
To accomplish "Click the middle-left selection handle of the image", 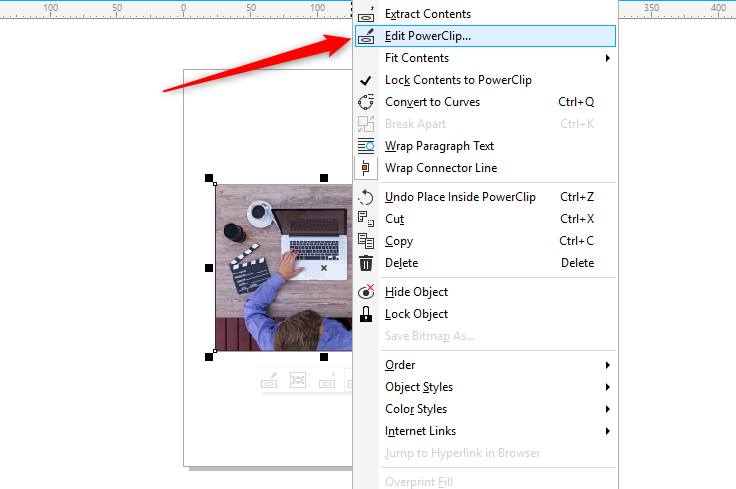I will coord(209,268).
